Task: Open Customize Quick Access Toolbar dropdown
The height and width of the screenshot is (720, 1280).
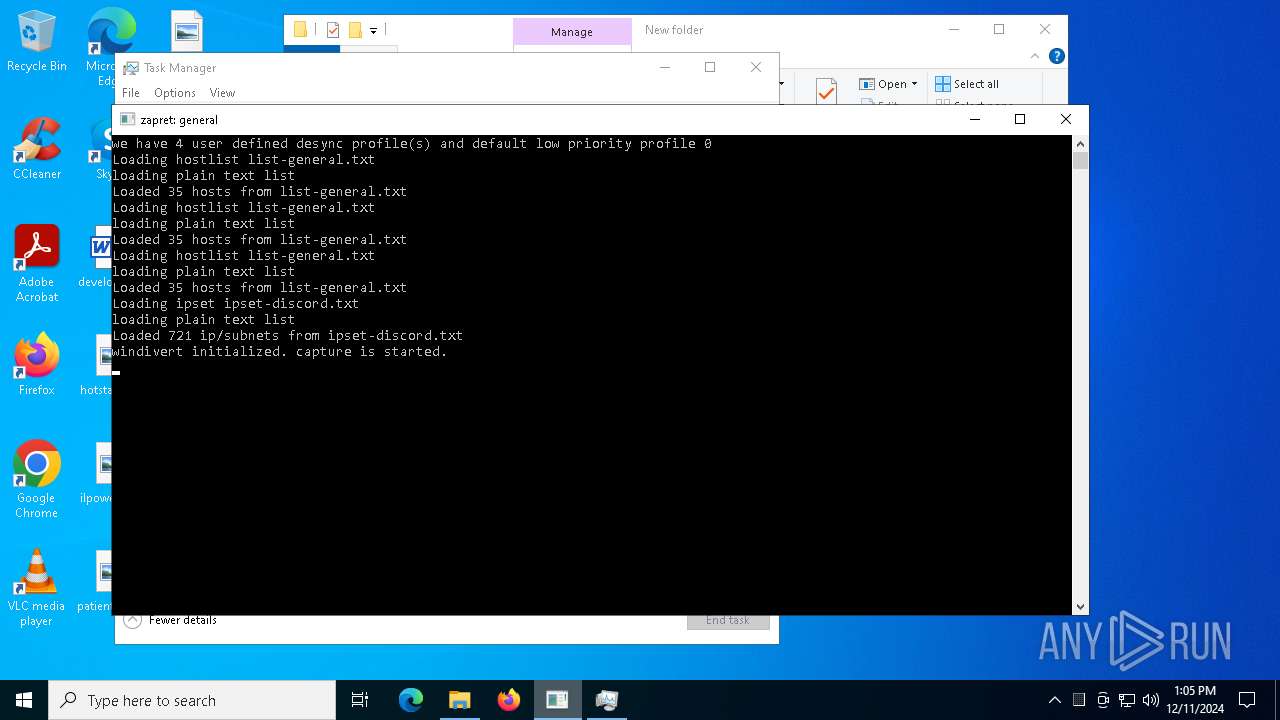Action: pos(373,31)
